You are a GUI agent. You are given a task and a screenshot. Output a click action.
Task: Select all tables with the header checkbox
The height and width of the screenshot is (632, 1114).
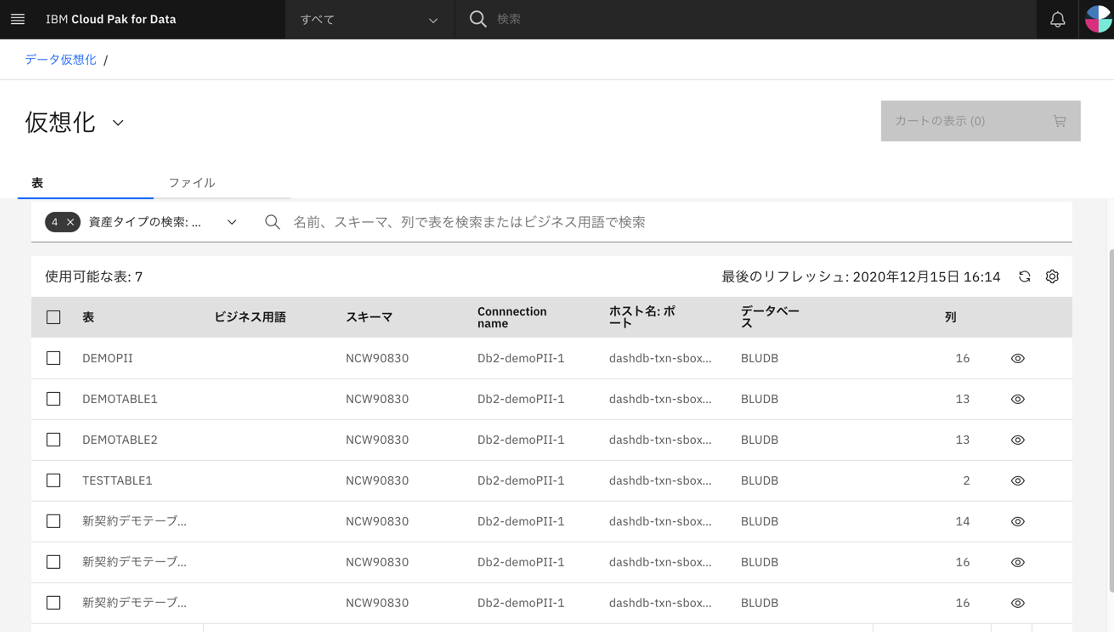[53, 316]
